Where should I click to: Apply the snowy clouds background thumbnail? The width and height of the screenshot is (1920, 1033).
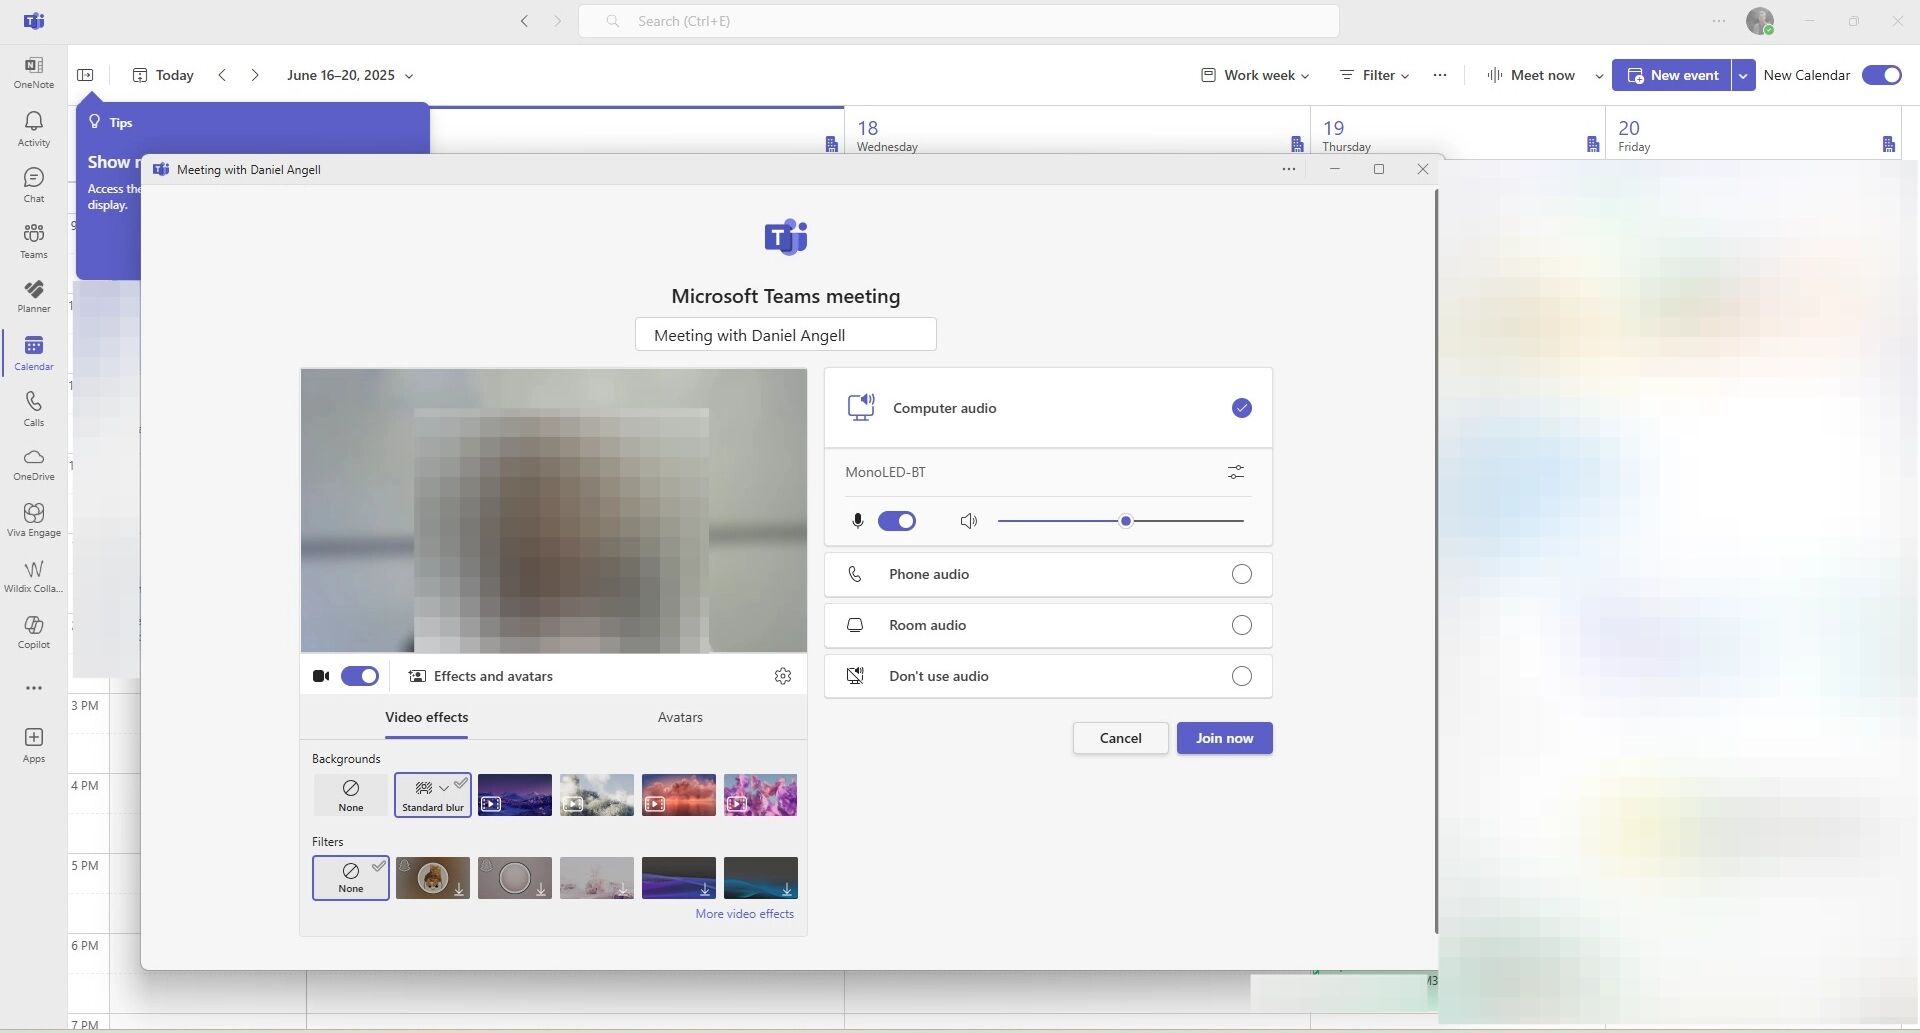[597, 795]
